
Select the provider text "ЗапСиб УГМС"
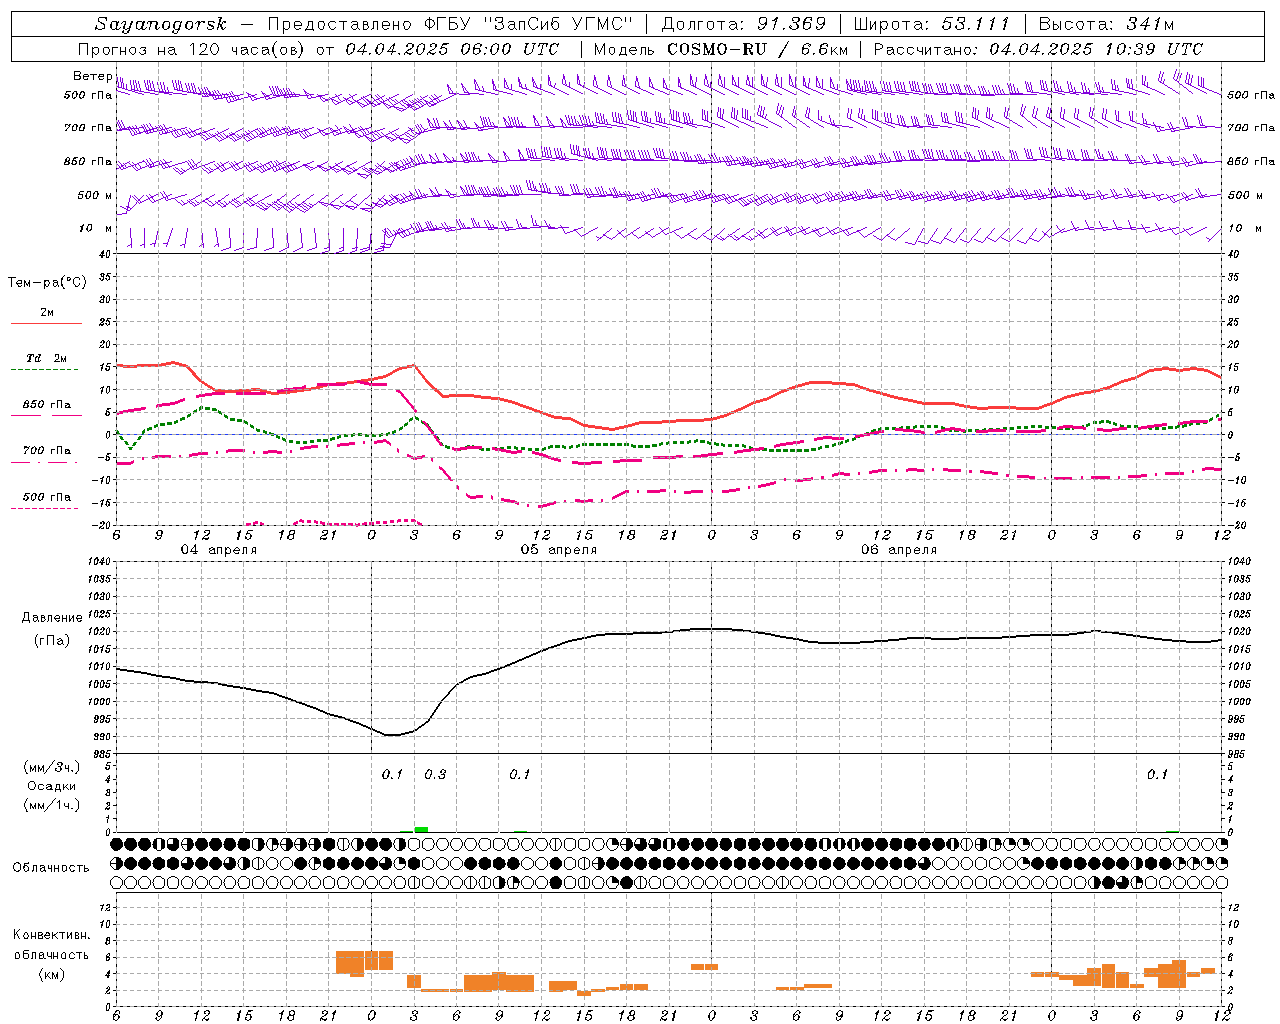(559, 24)
